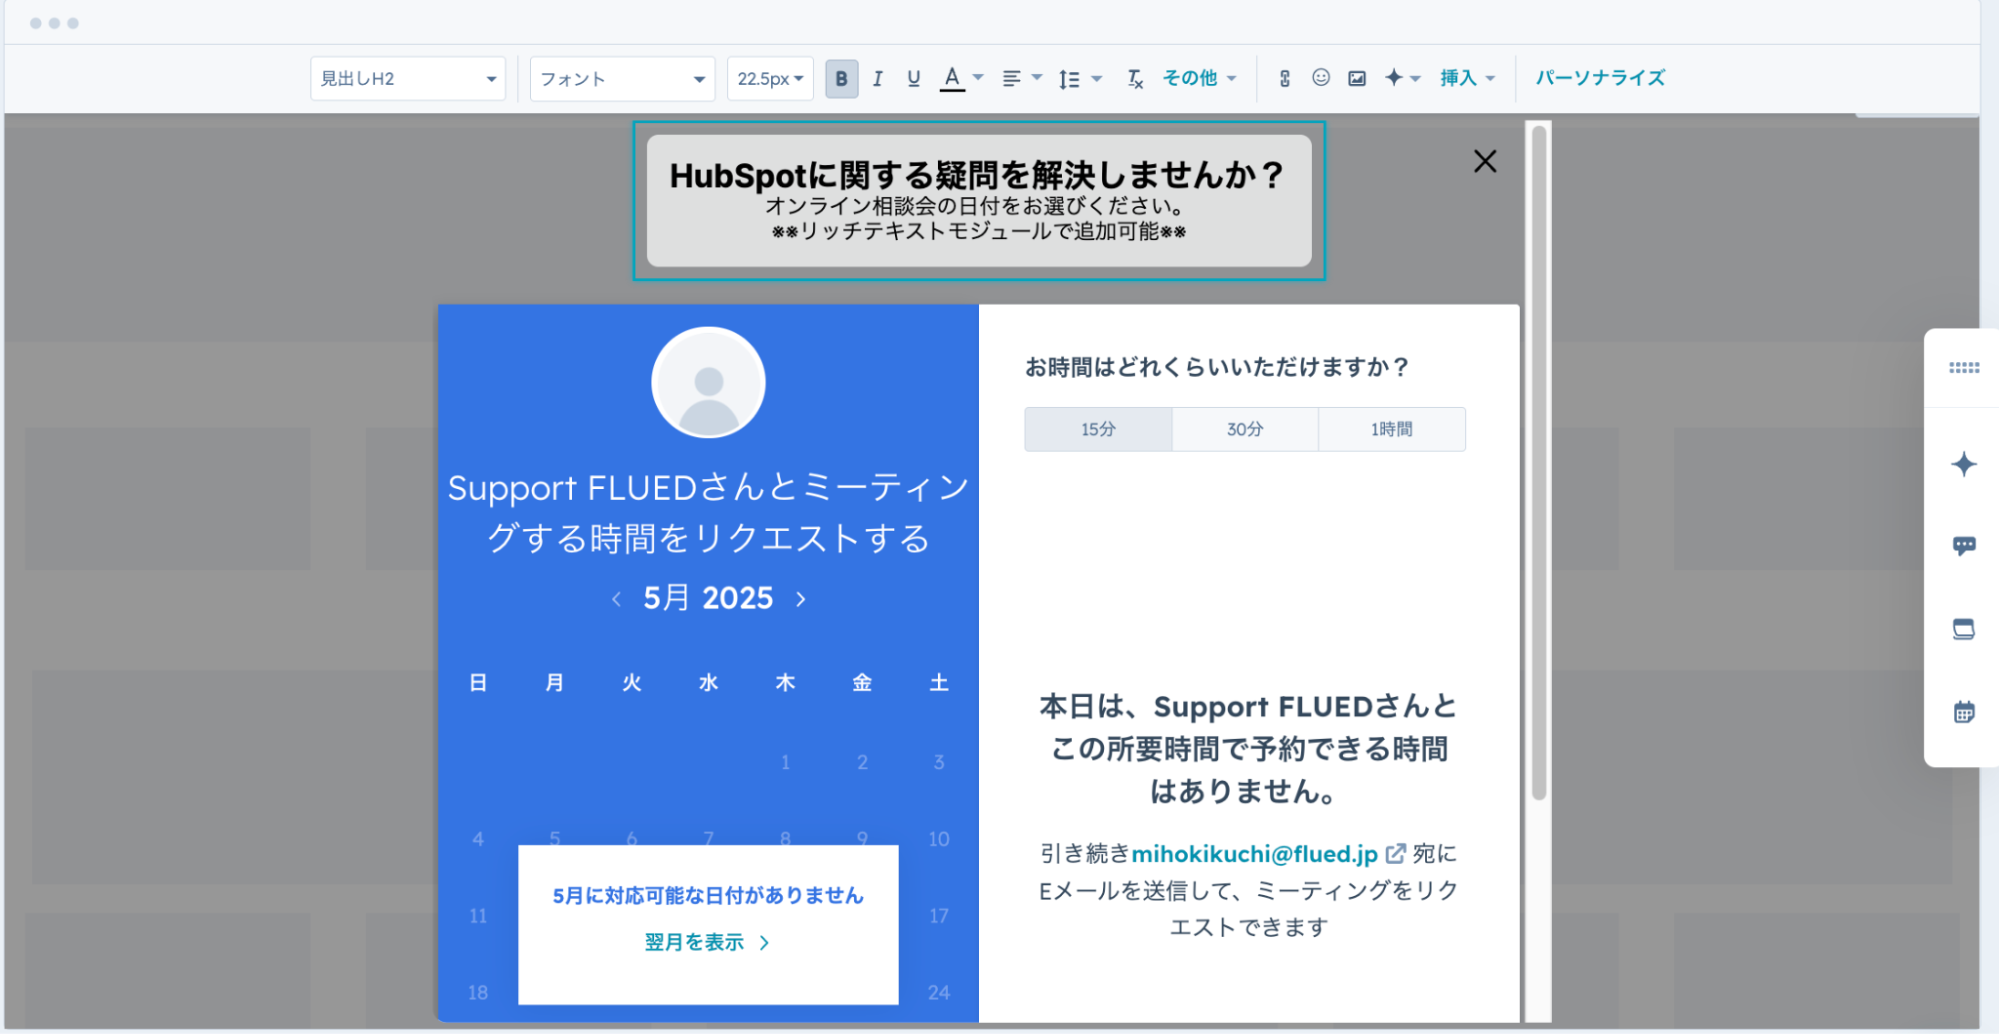1999x1034 pixels.
Task: Select calendar date 24
Action: pyautogui.click(x=939, y=993)
